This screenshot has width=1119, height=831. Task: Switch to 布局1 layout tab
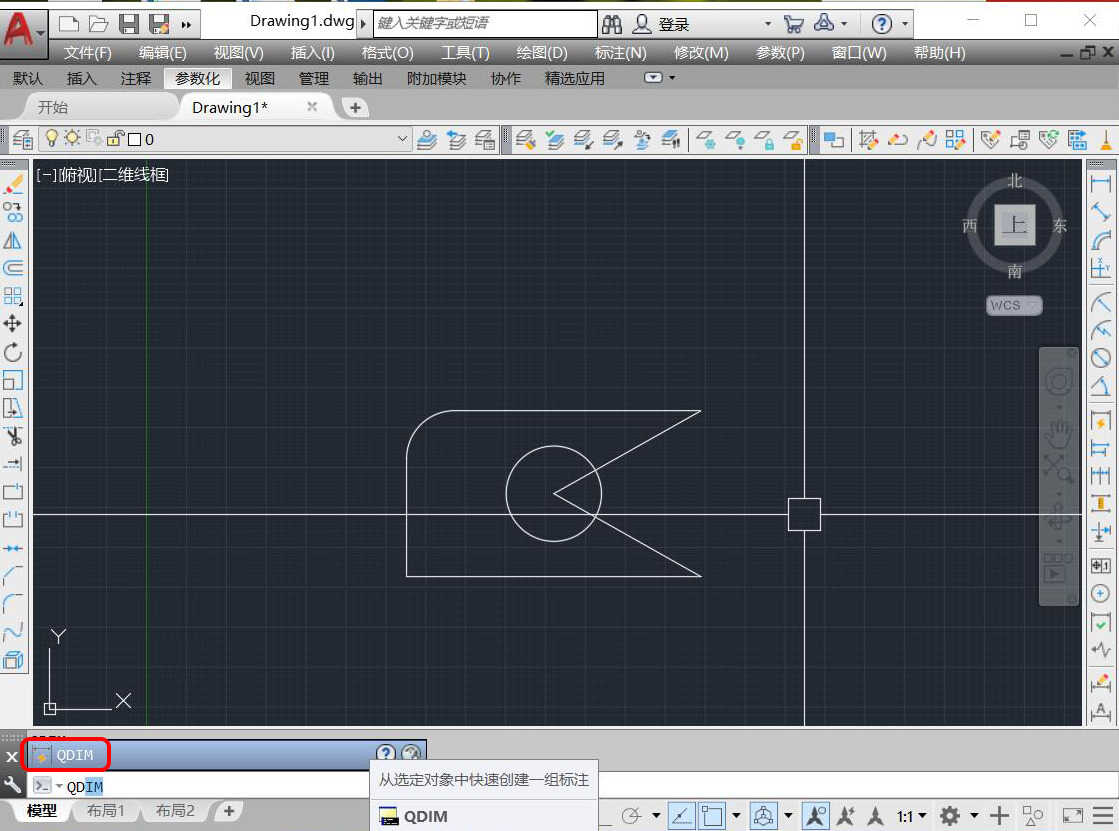click(106, 811)
